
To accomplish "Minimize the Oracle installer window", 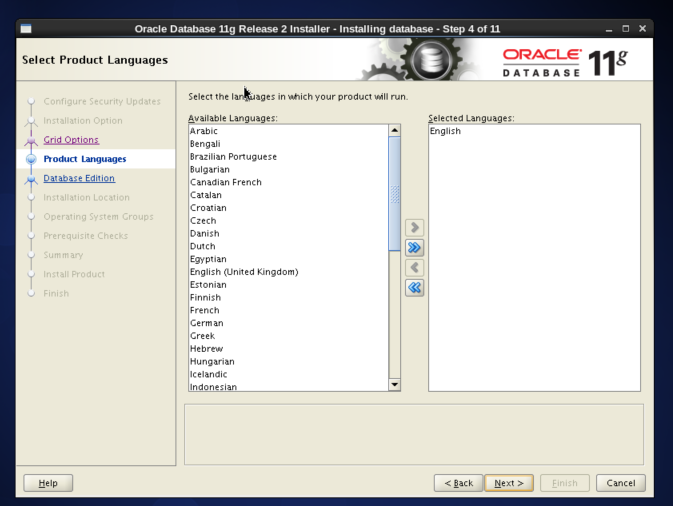I will (609, 29).
